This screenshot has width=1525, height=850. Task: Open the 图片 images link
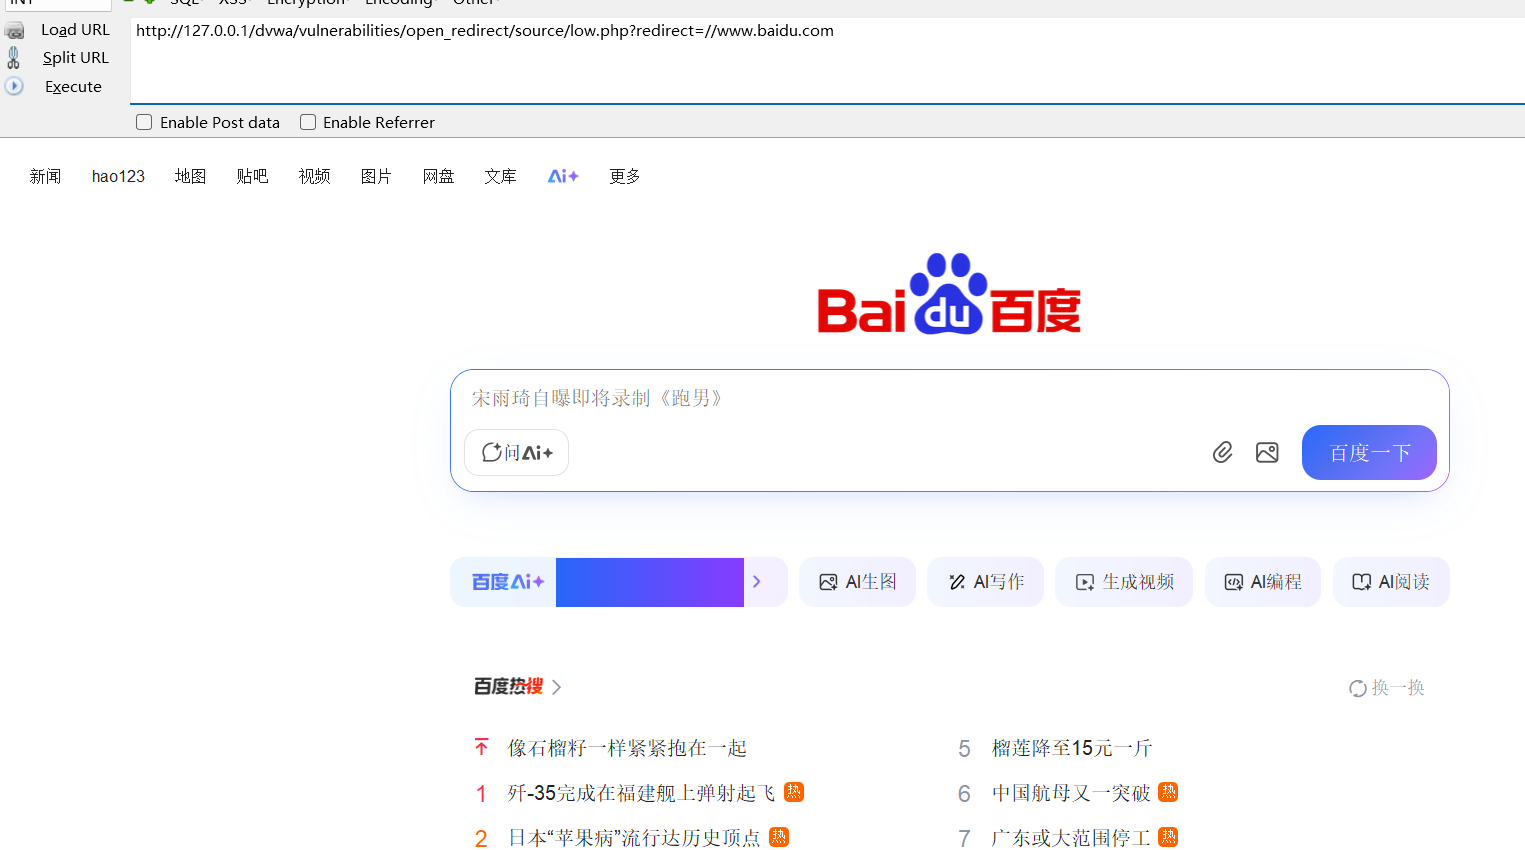376,176
